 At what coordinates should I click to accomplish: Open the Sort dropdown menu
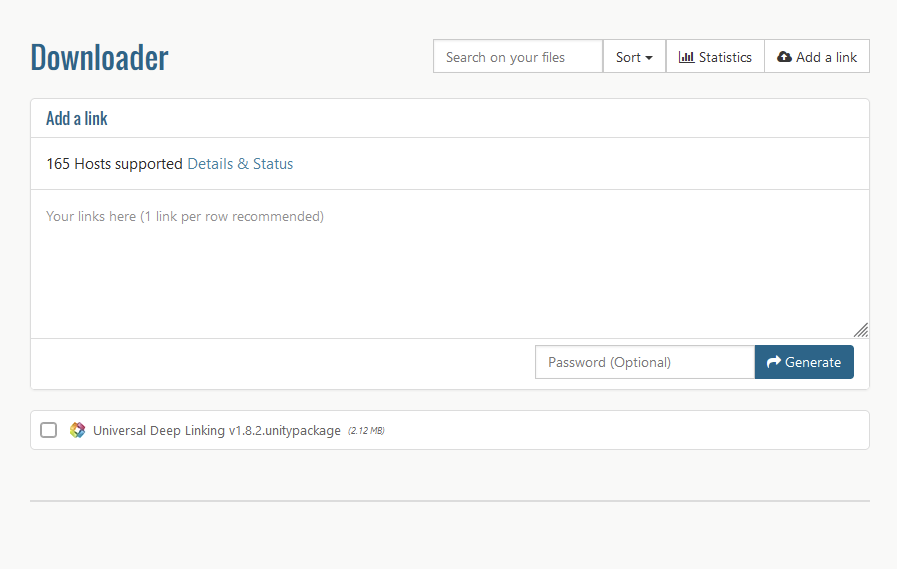click(634, 57)
